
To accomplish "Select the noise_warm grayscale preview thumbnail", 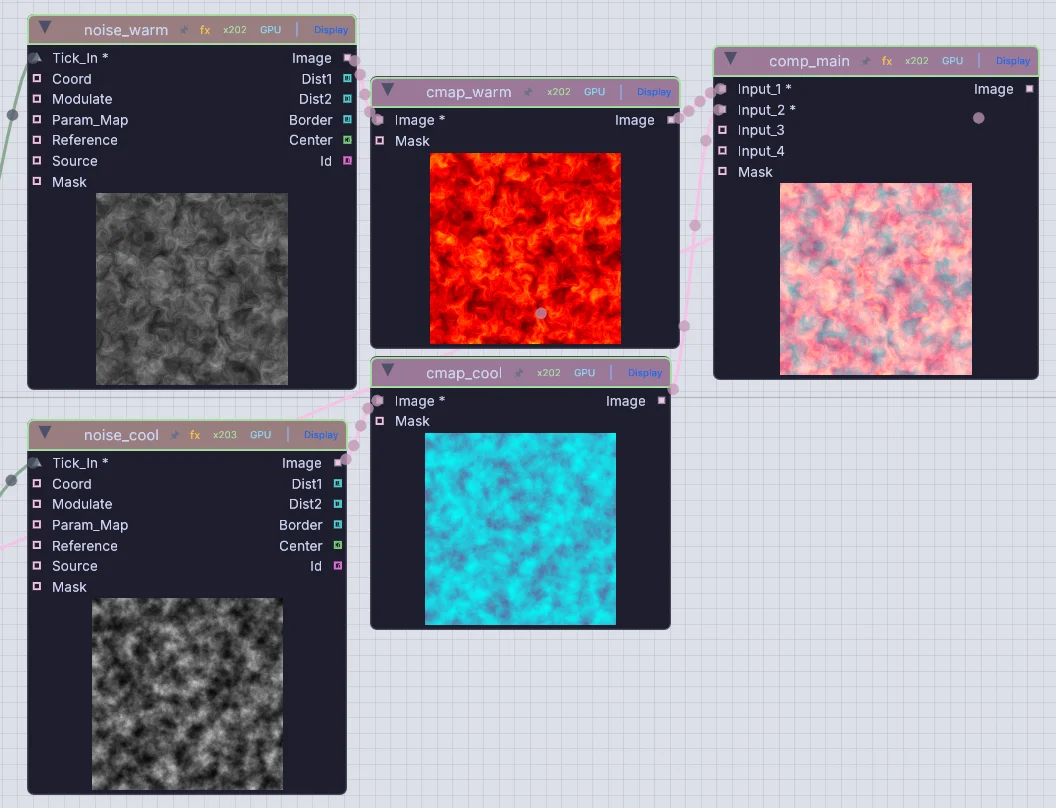I will [x=192, y=289].
